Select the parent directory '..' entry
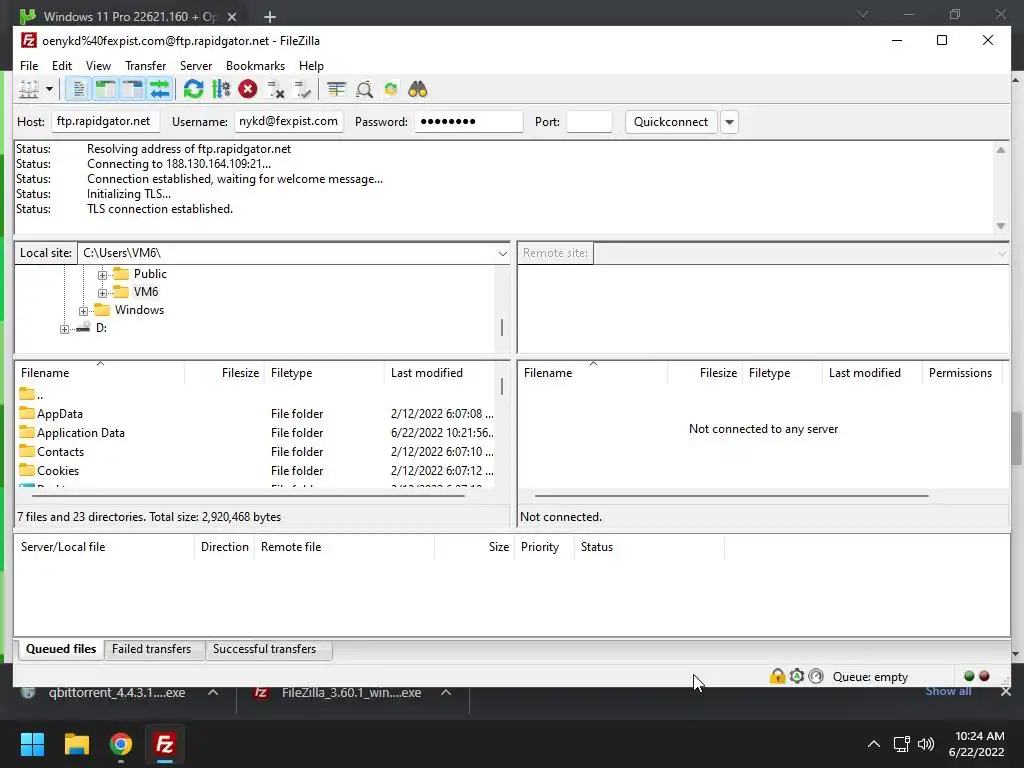This screenshot has height=768, width=1024. [255, 395]
